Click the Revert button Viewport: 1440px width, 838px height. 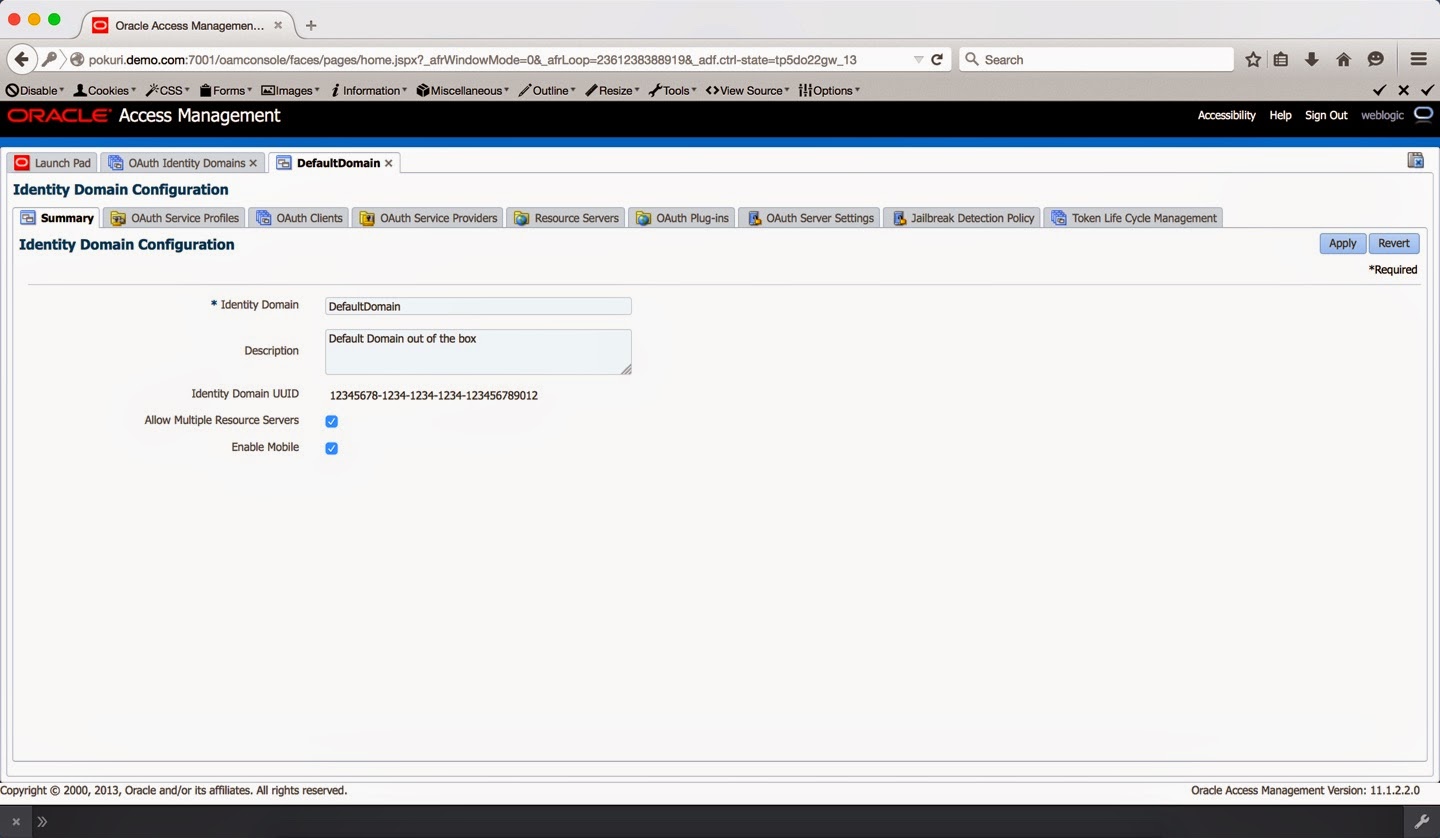tap(1394, 243)
